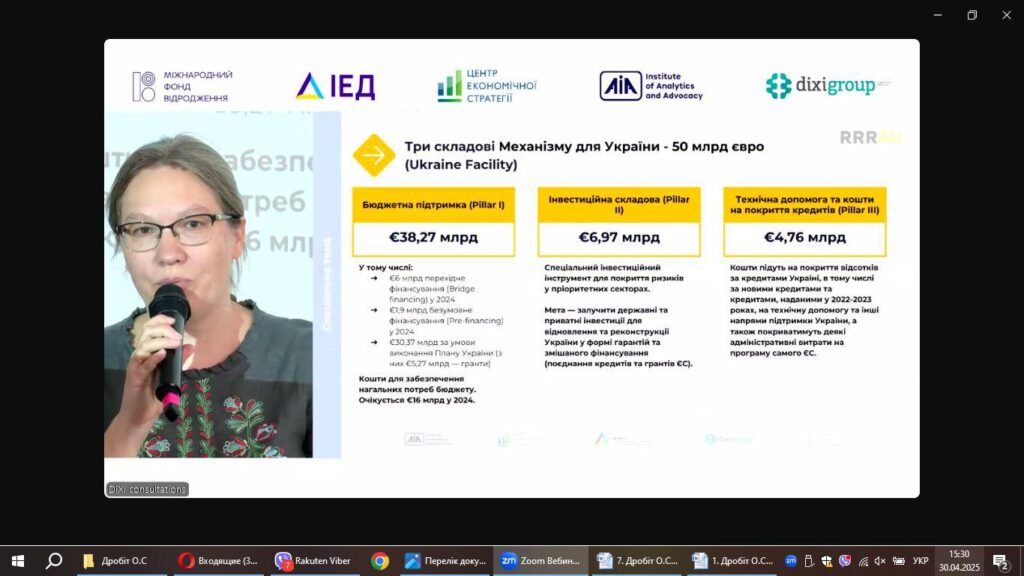
Task: Open the Windows Security shield tray icon
Action: pyautogui.click(x=827, y=561)
